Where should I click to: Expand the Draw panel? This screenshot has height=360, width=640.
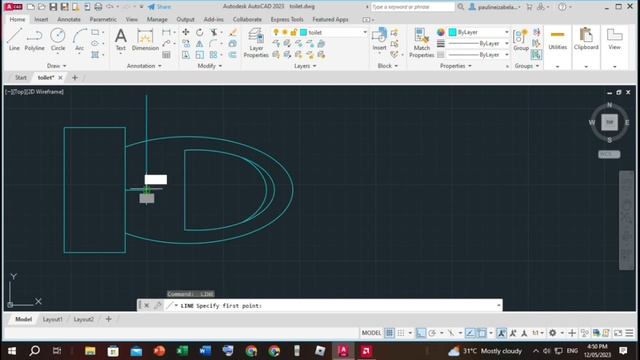pos(56,66)
